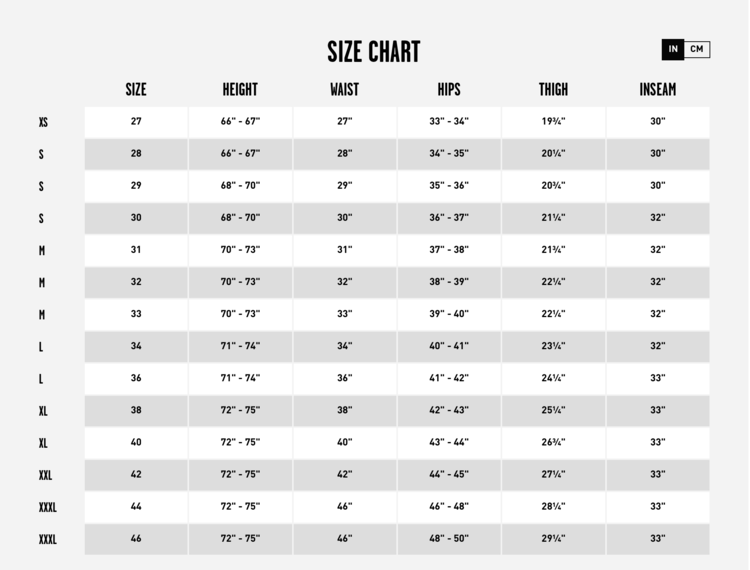This screenshot has height=570, width=750.
Task: Click the HEIGHT column header
Action: tap(240, 90)
